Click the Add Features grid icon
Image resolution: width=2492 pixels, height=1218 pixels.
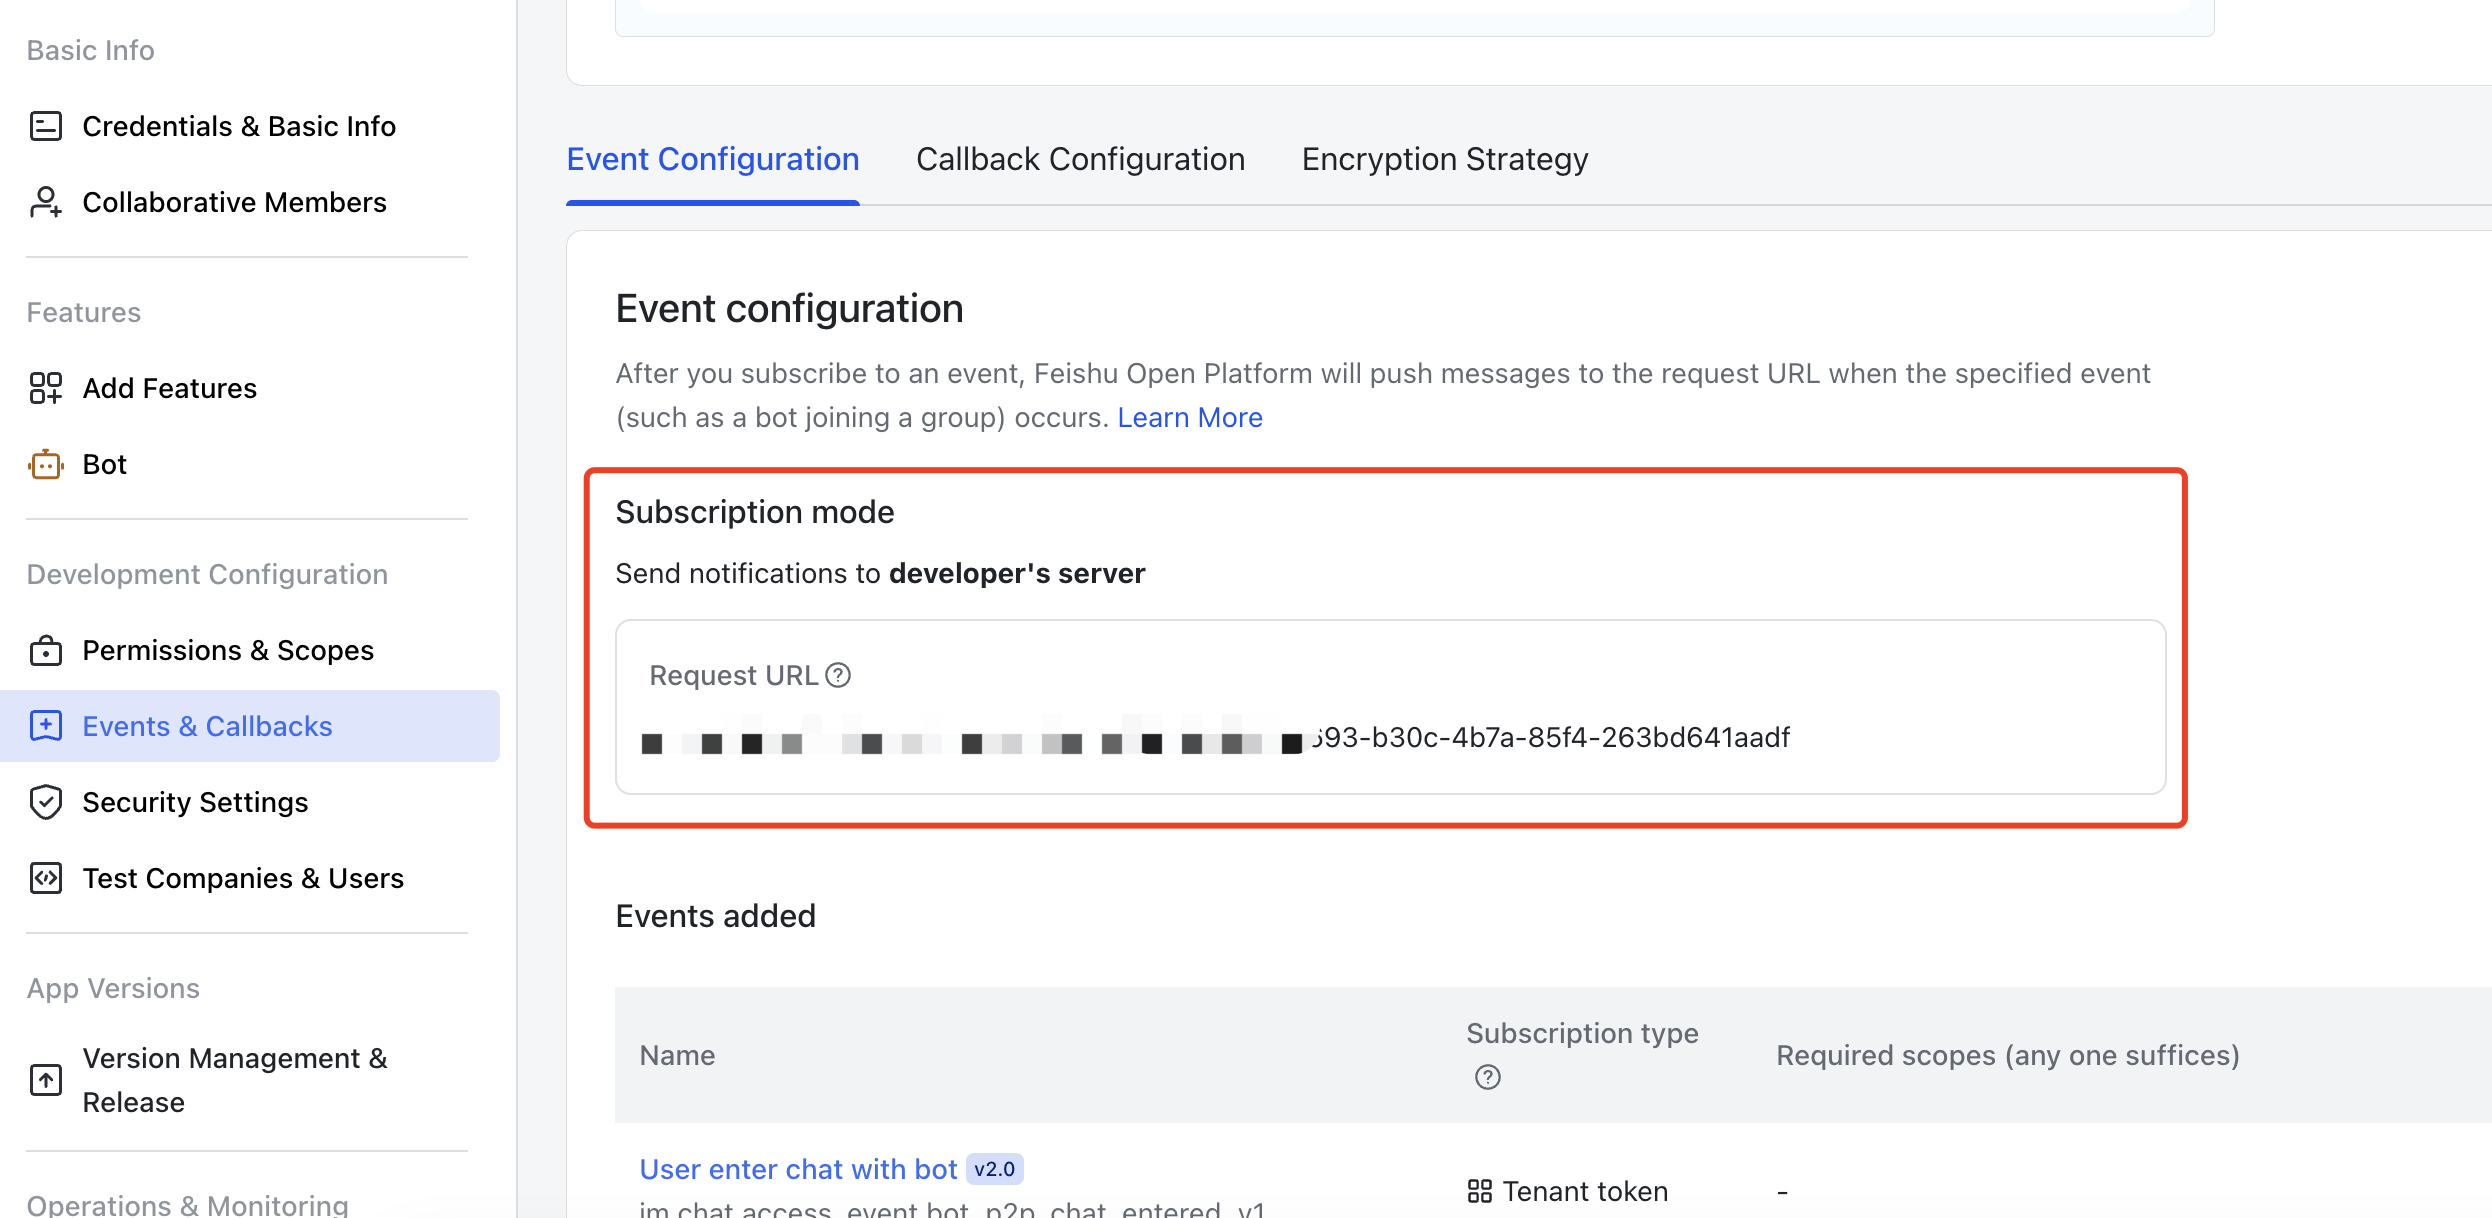[46, 388]
